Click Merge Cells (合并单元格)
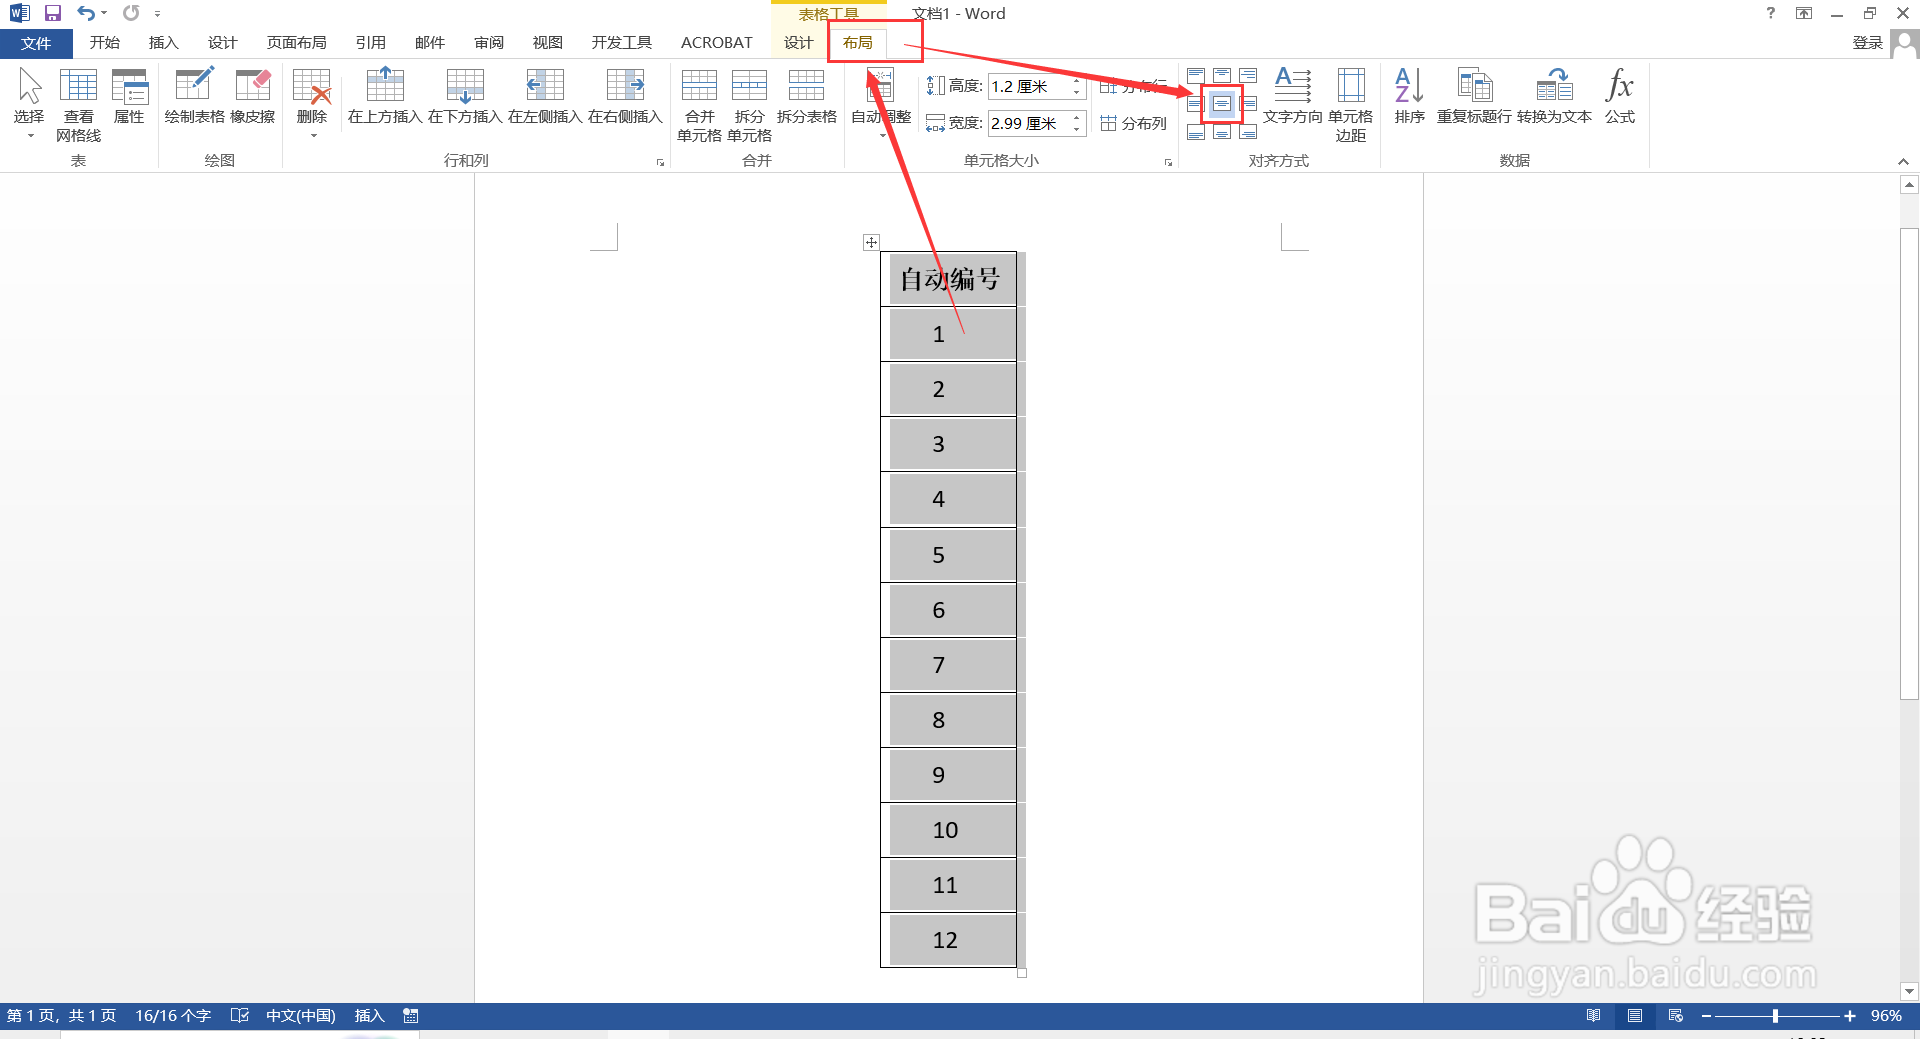1920x1039 pixels. point(699,105)
